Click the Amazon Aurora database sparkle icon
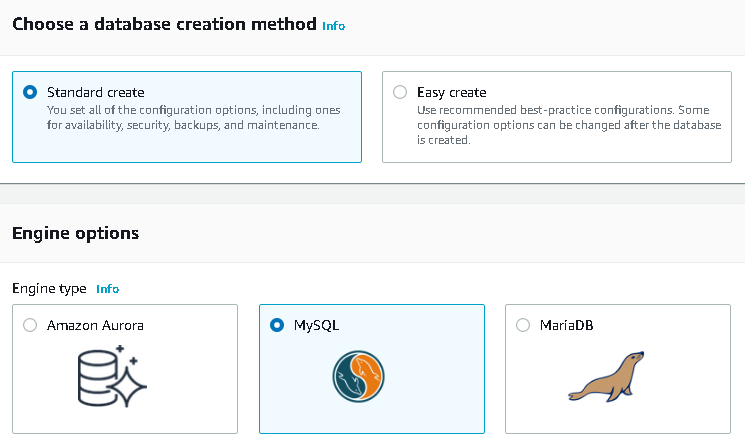The image size is (745, 443). [x=112, y=373]
